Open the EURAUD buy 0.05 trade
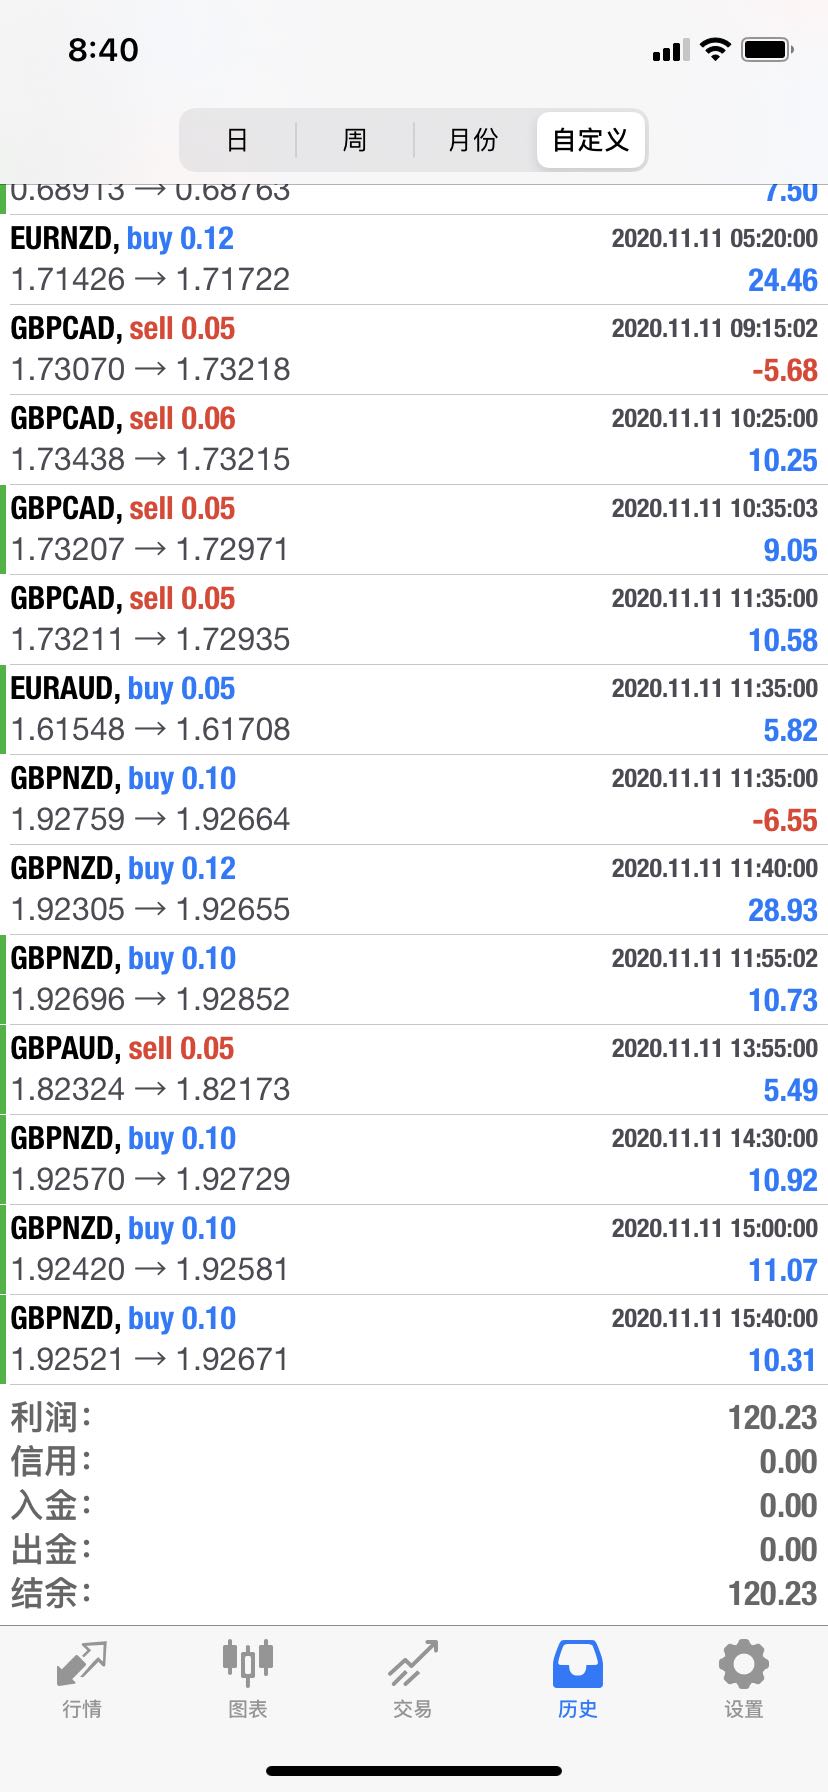Viewport: 828px width, 1792px height. click(x=414, y=710)
